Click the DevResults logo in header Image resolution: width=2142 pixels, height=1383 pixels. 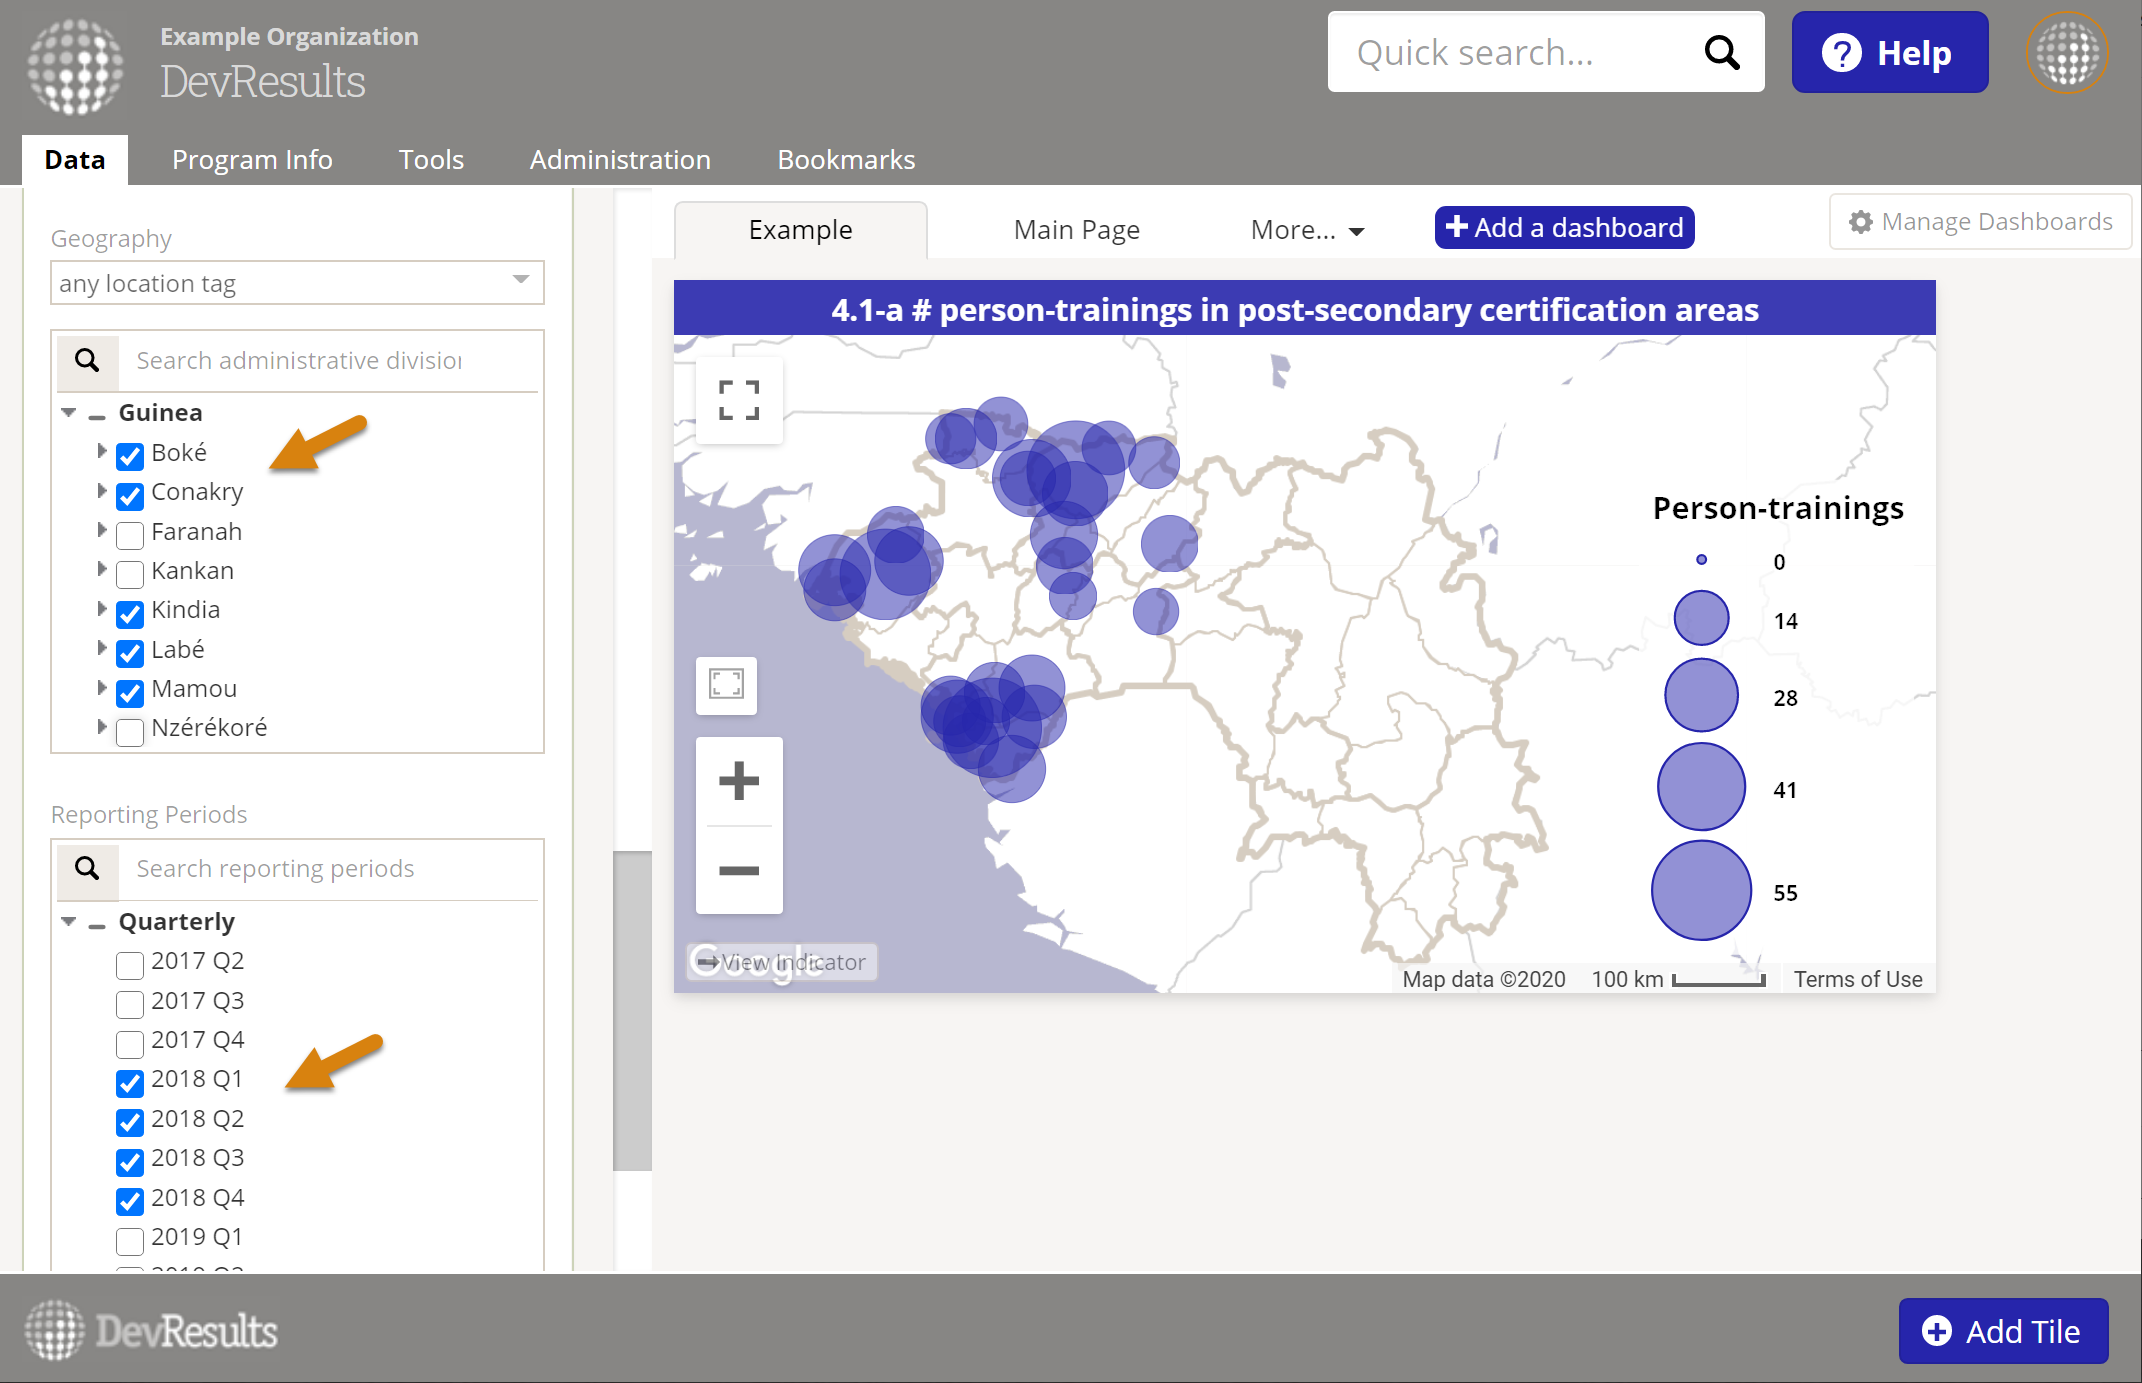click(x=76, y=66)
